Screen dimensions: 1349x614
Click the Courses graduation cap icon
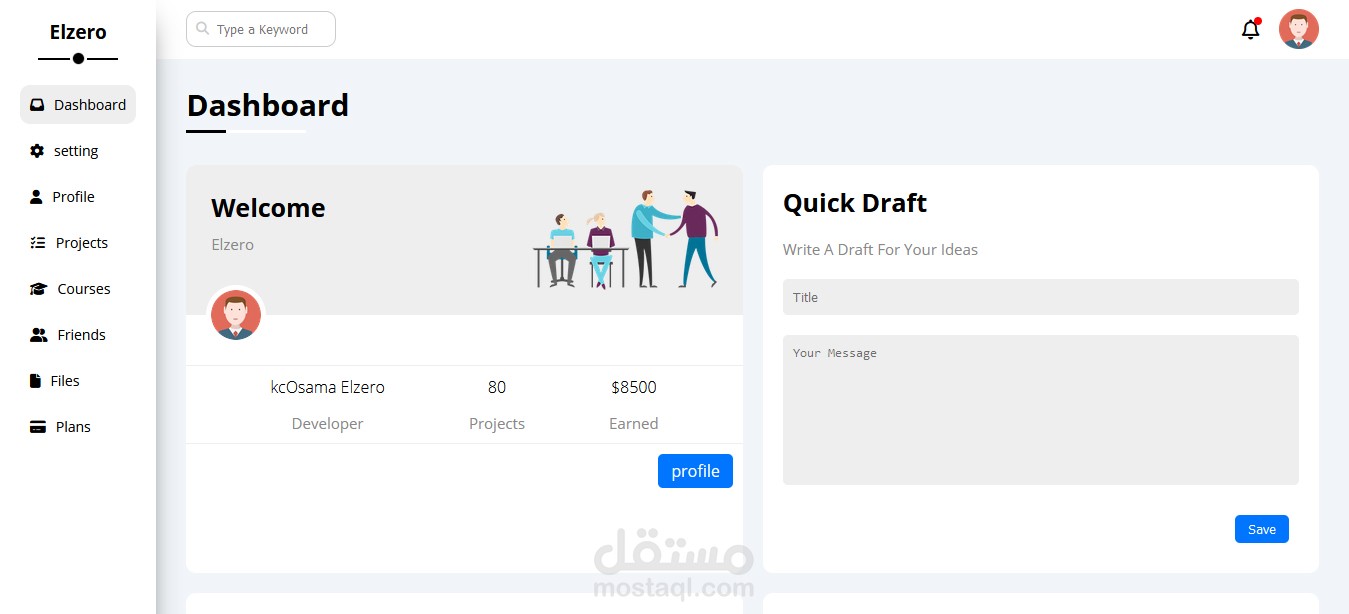[37, 288]
